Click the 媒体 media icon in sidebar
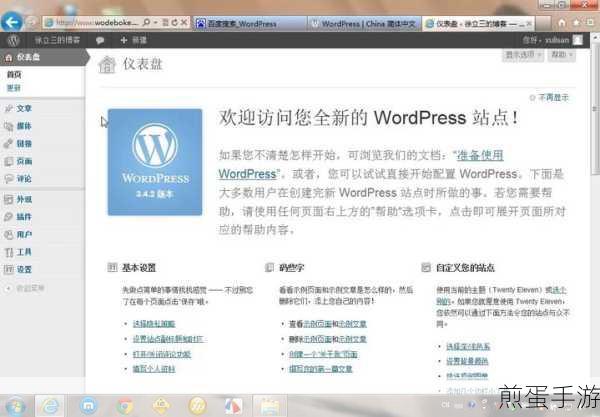The width and height of the screenshot is (600, 417). [x=8, y=126]
